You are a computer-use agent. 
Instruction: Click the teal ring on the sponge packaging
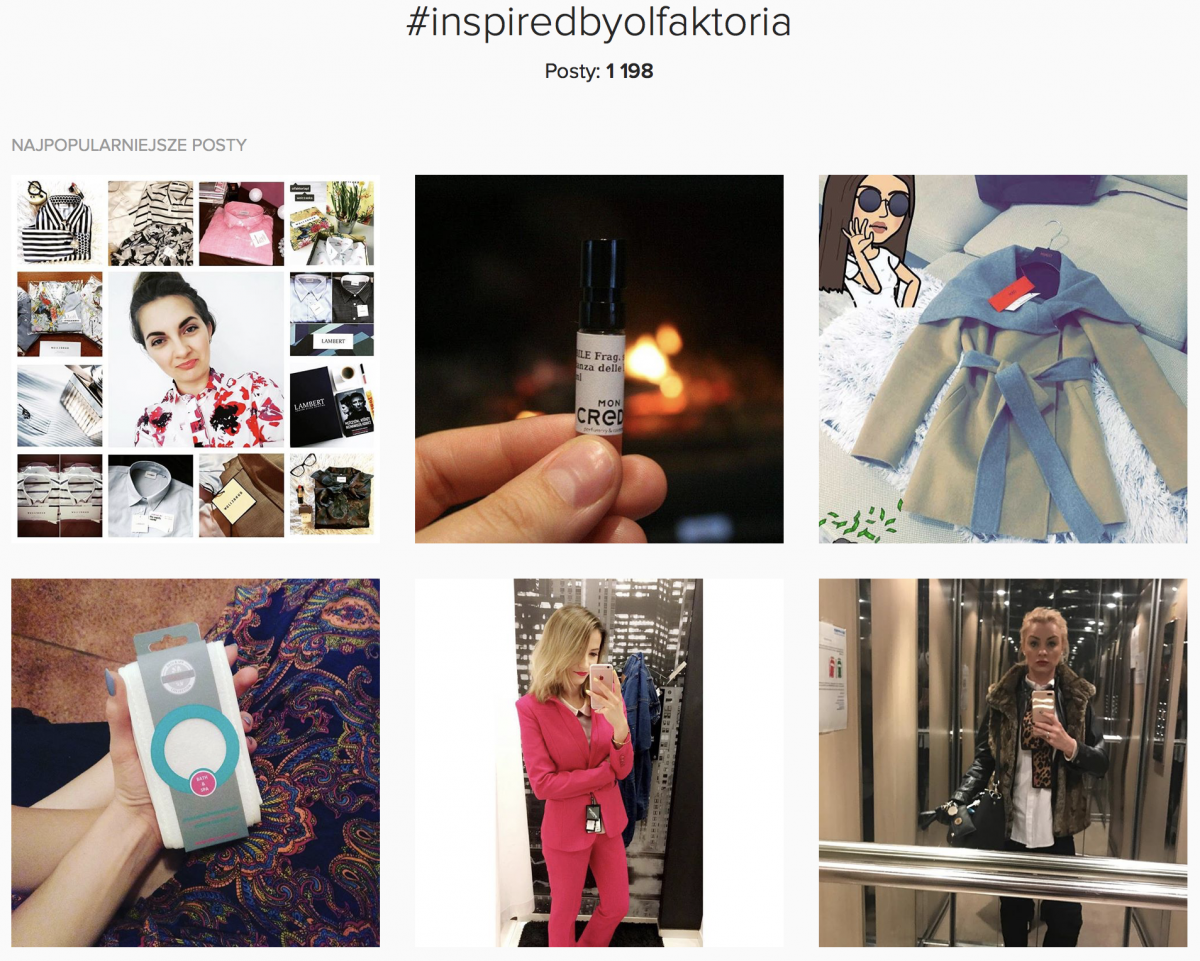click(x=195, y=747)
